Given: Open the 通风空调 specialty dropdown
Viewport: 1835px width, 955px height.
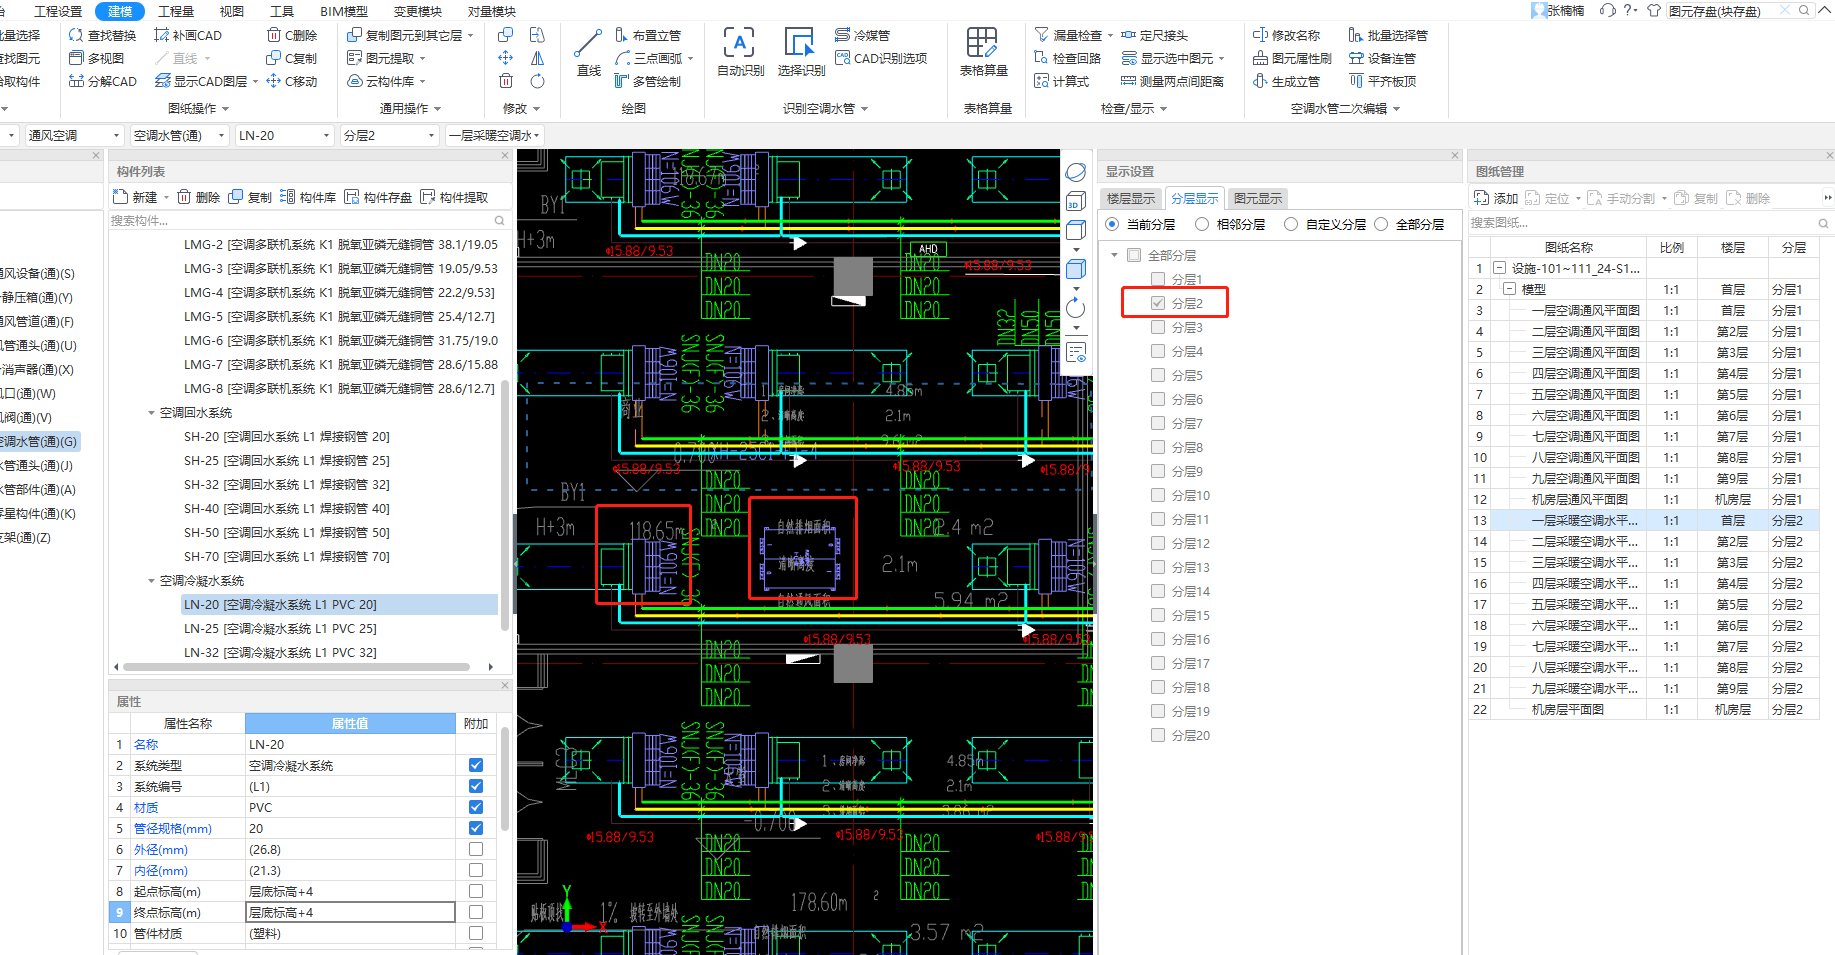Looking at the screenshot, I should click(x=73, y=135).
